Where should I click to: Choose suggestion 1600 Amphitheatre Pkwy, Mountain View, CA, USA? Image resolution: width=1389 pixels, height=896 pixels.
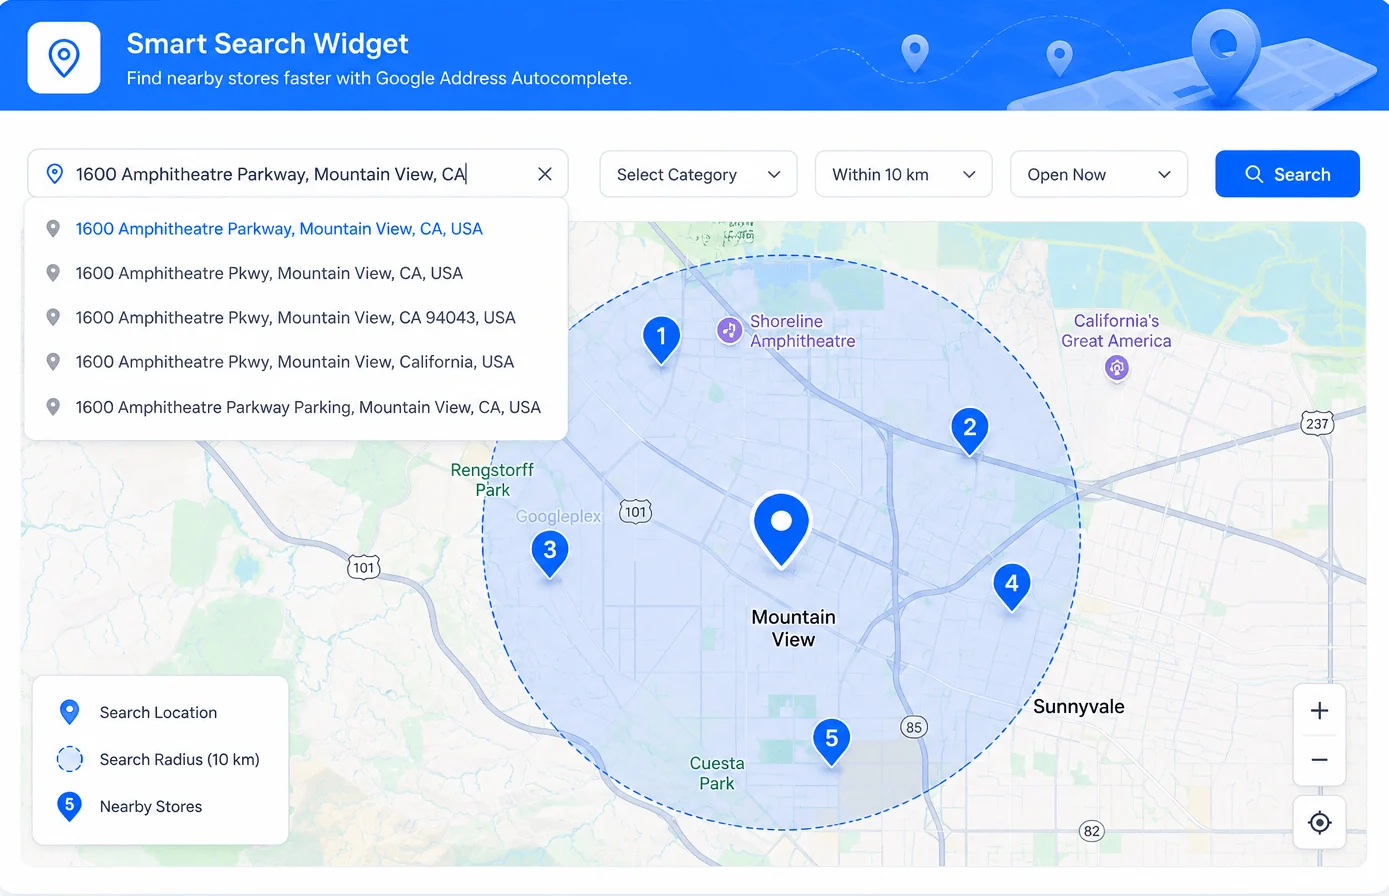[296, 273]
